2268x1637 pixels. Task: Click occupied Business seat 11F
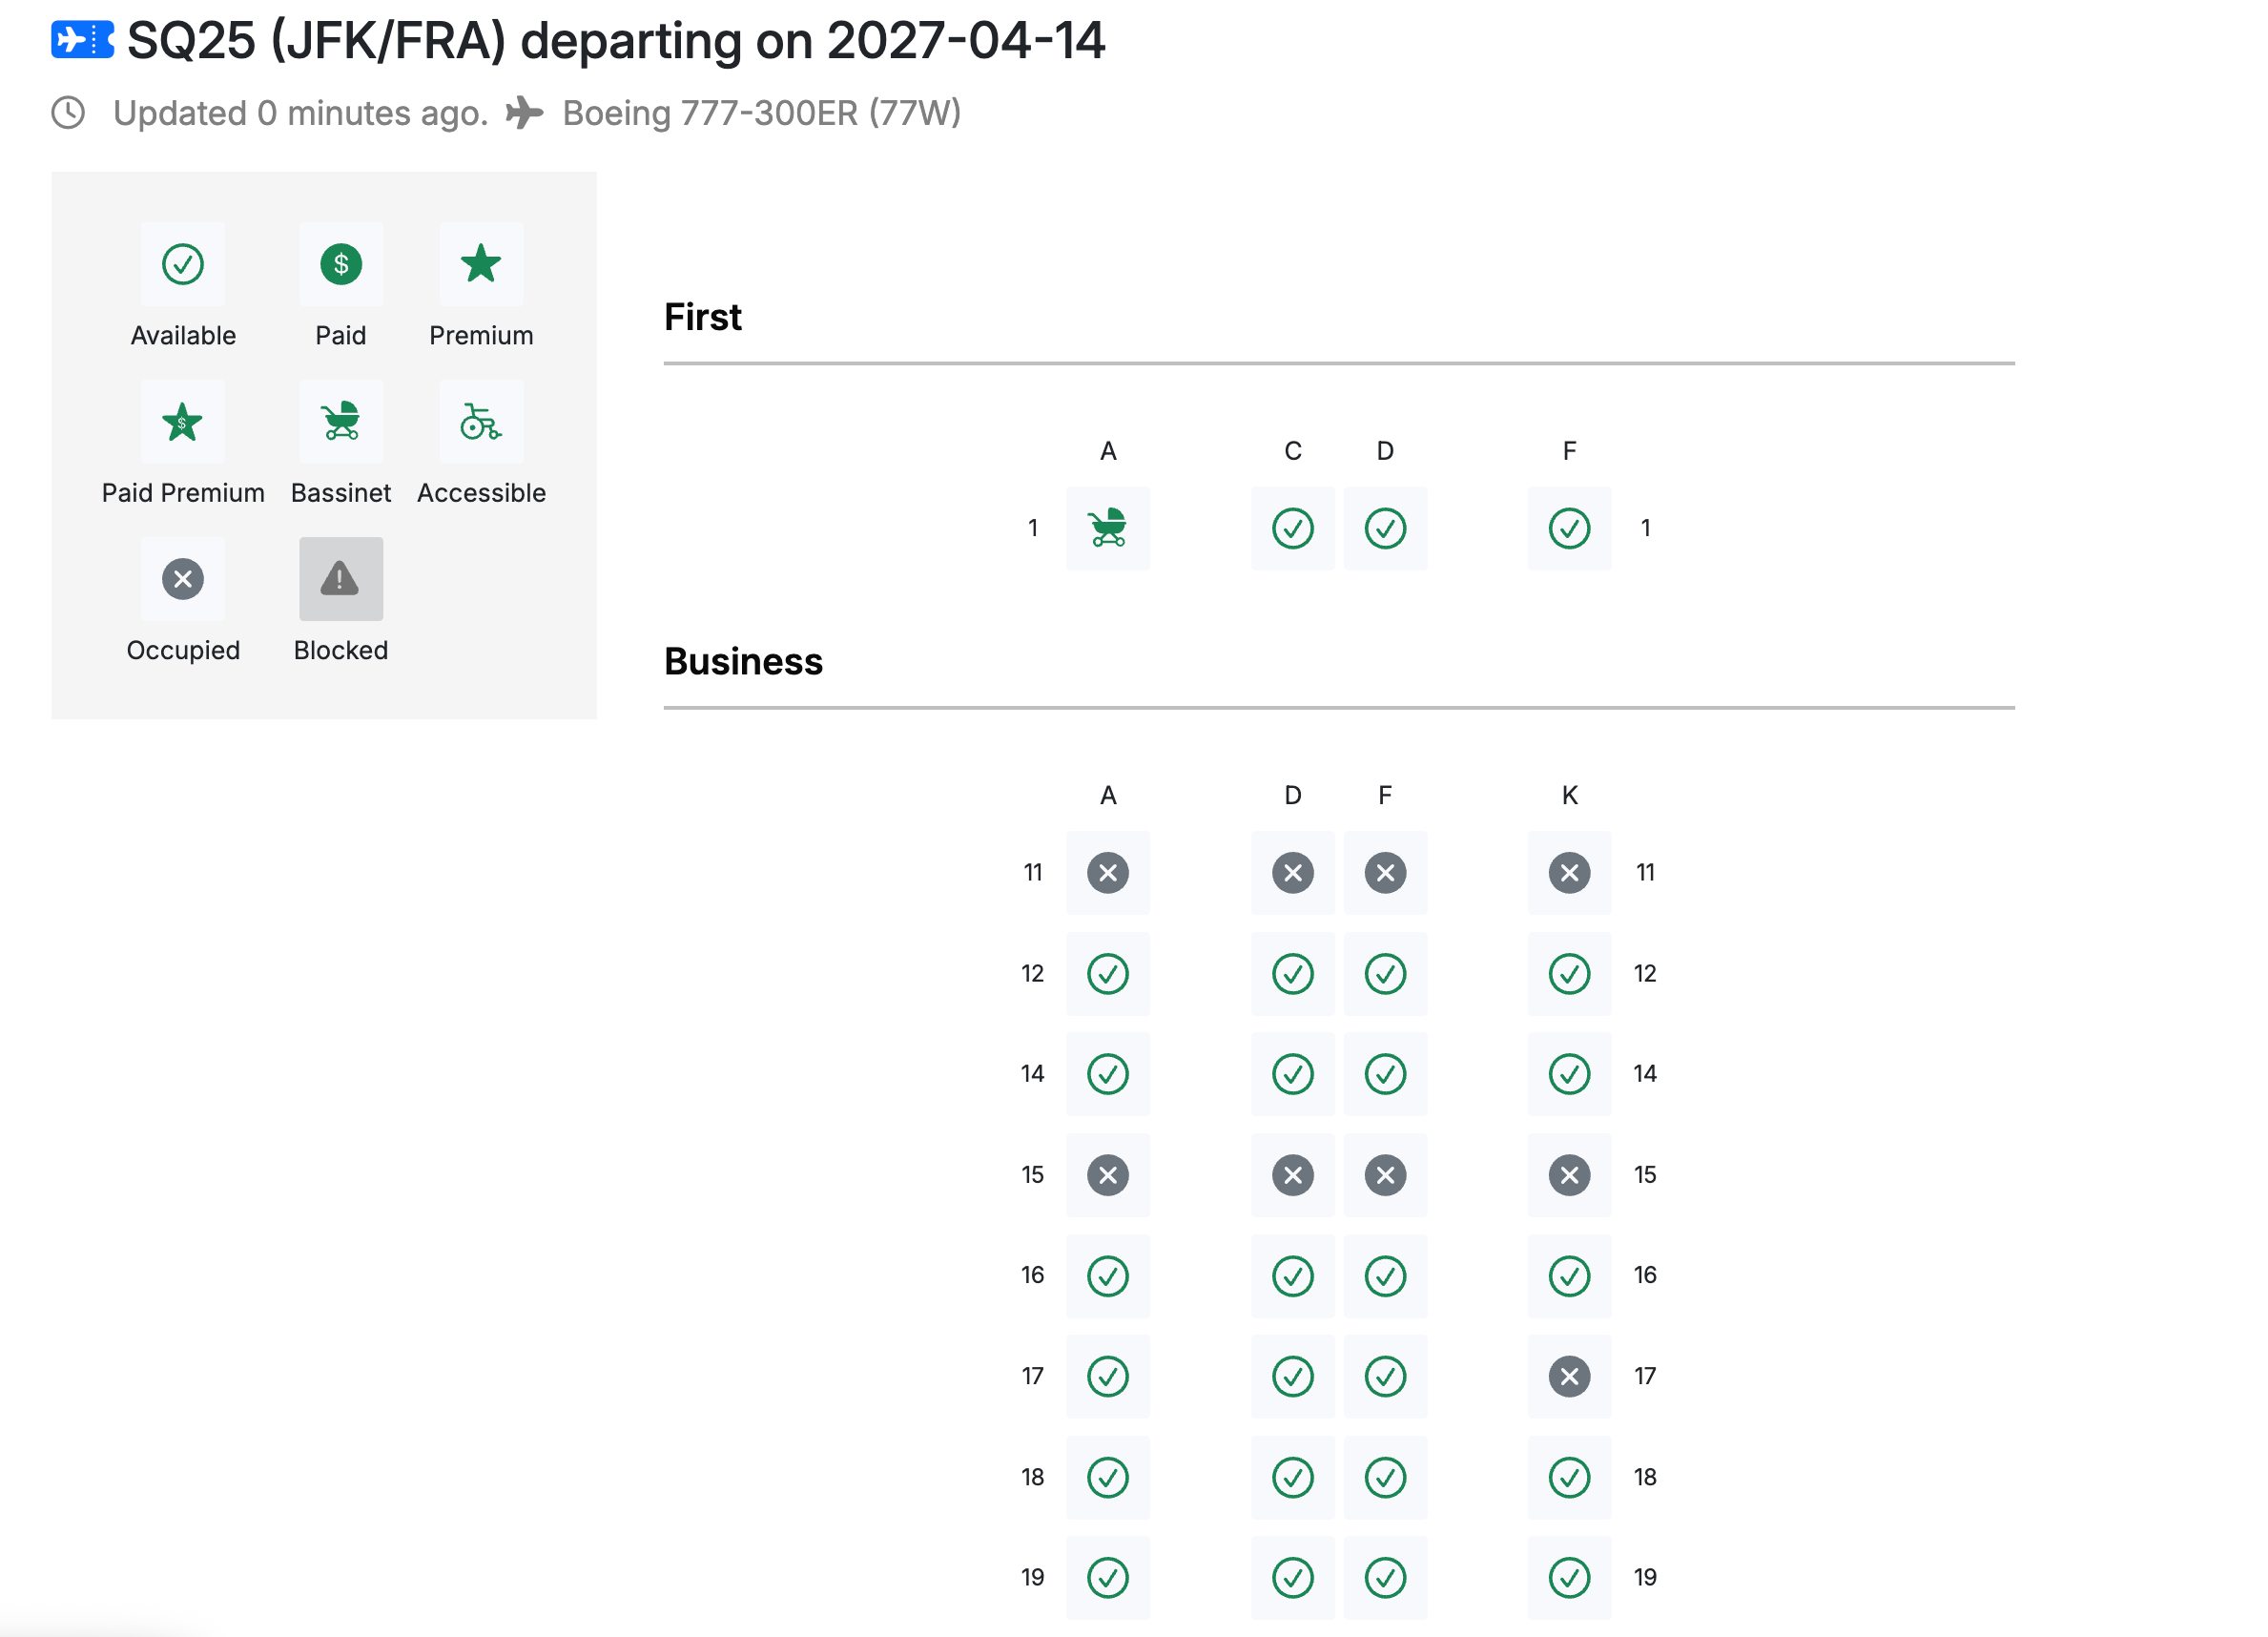click(x=1385, y=873)
